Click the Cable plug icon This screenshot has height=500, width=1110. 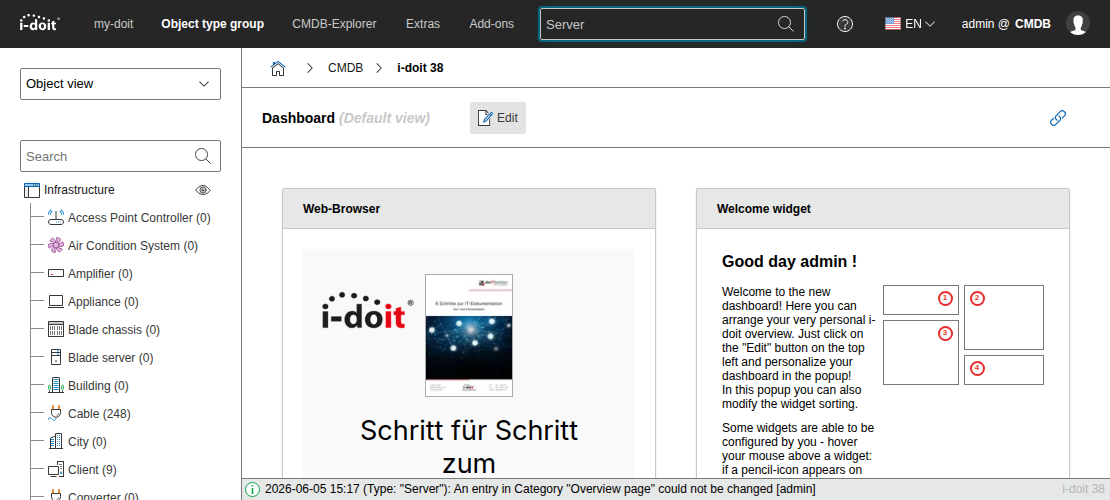56,414
